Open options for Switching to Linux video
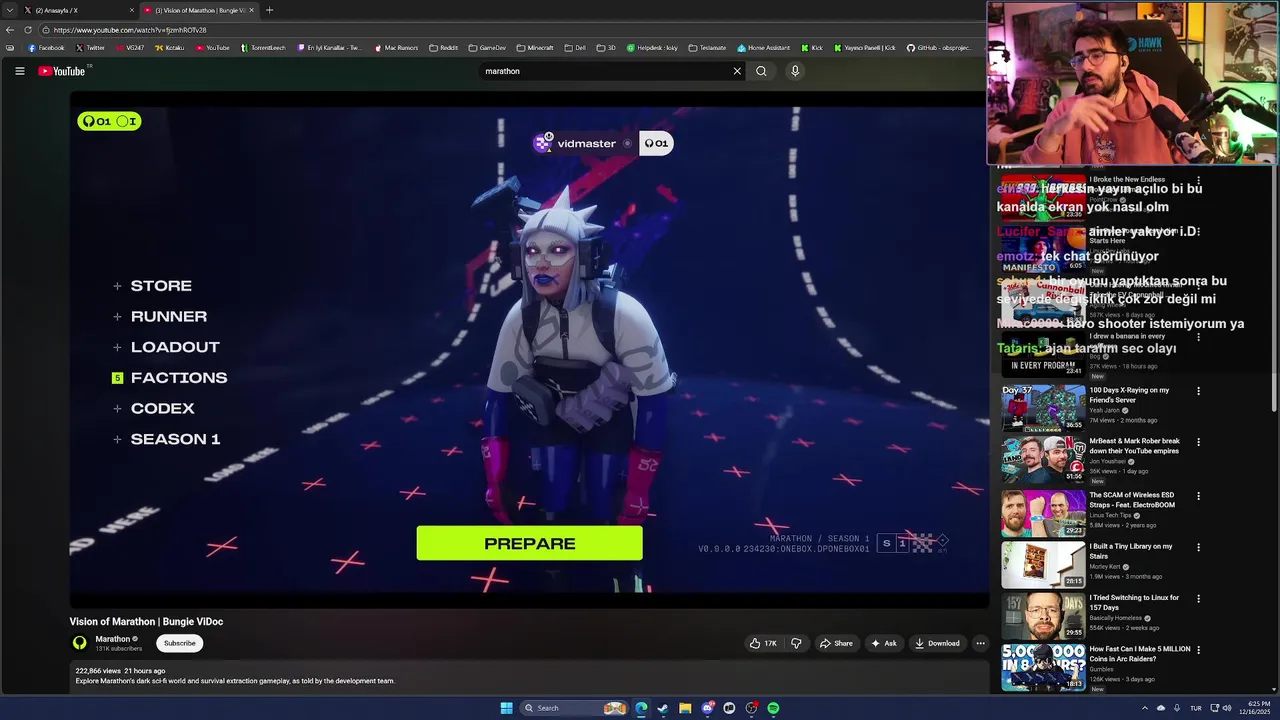Screen dimensions: 1280x720 tap(1198, 598)
